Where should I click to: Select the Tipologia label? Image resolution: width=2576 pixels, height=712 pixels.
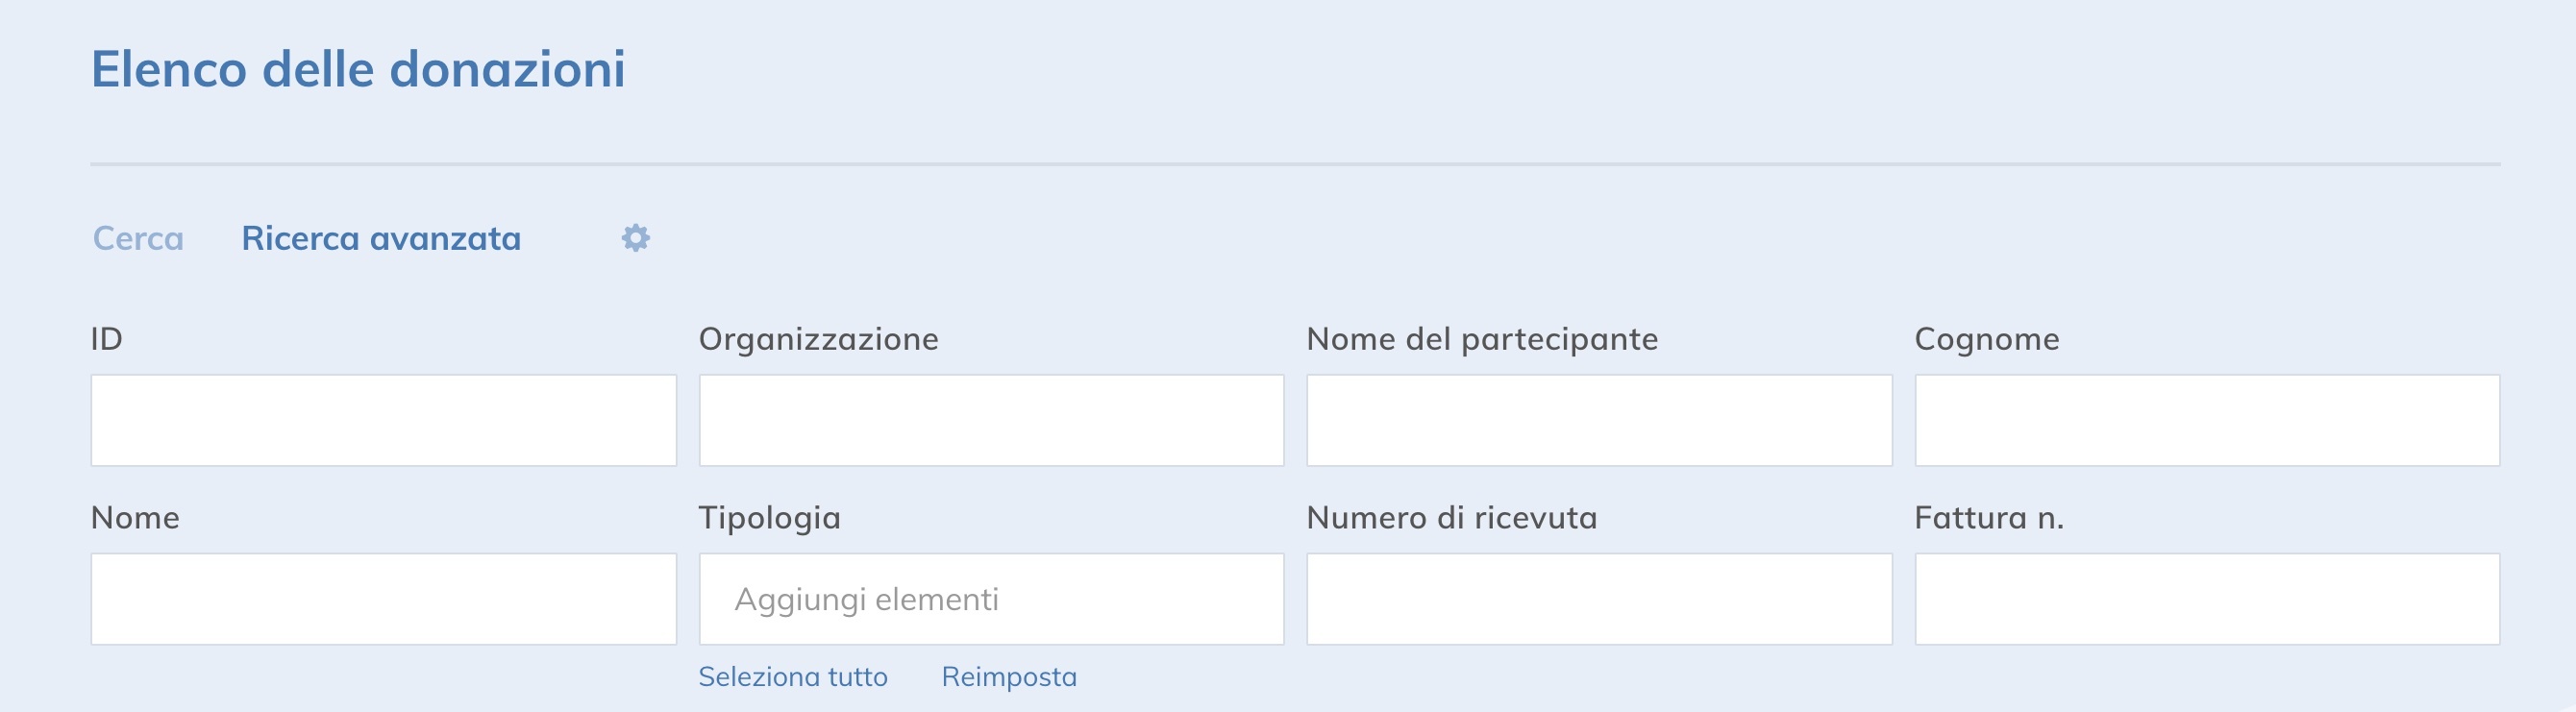point(770,518)
